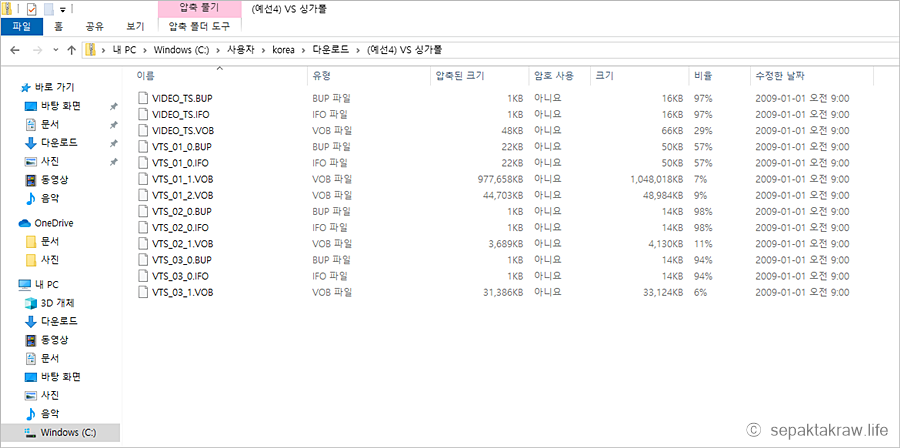Open the quick access toolbar customize dropdown

coord(63,9)
